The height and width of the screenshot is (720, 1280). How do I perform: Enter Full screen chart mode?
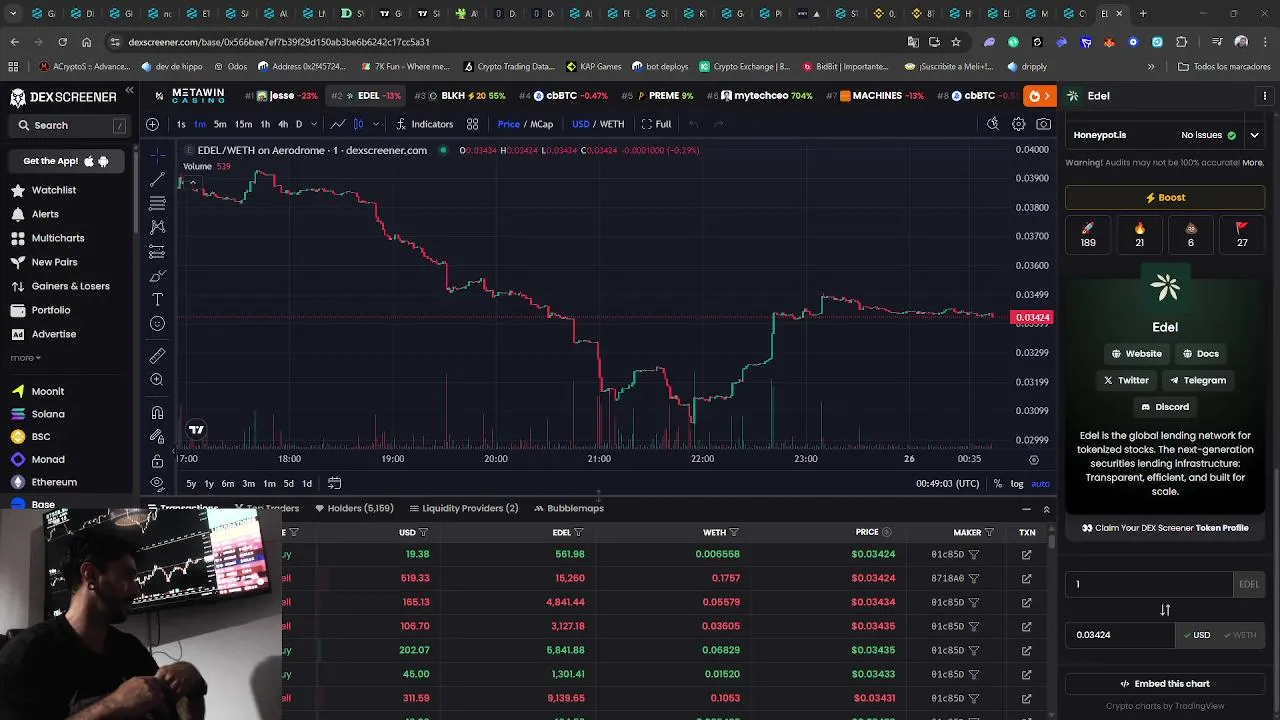656,124
